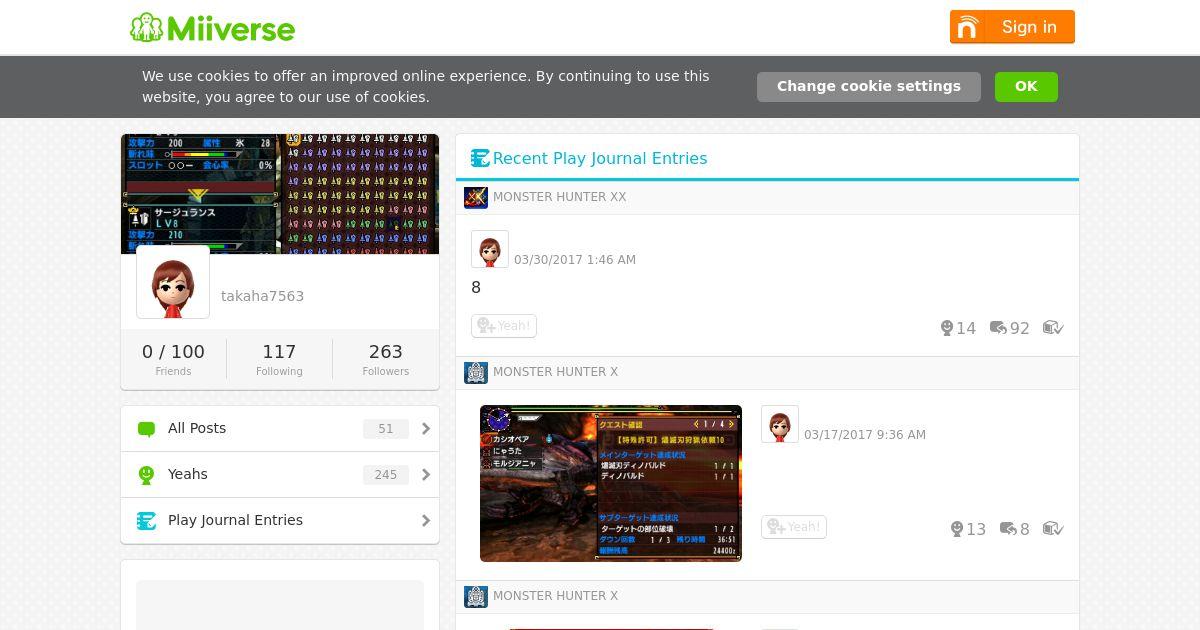The width and height of the screenshot is (1200, 630).
Task: Give a Yeah to the 03/17/2017 post
Action: [794, 527]
